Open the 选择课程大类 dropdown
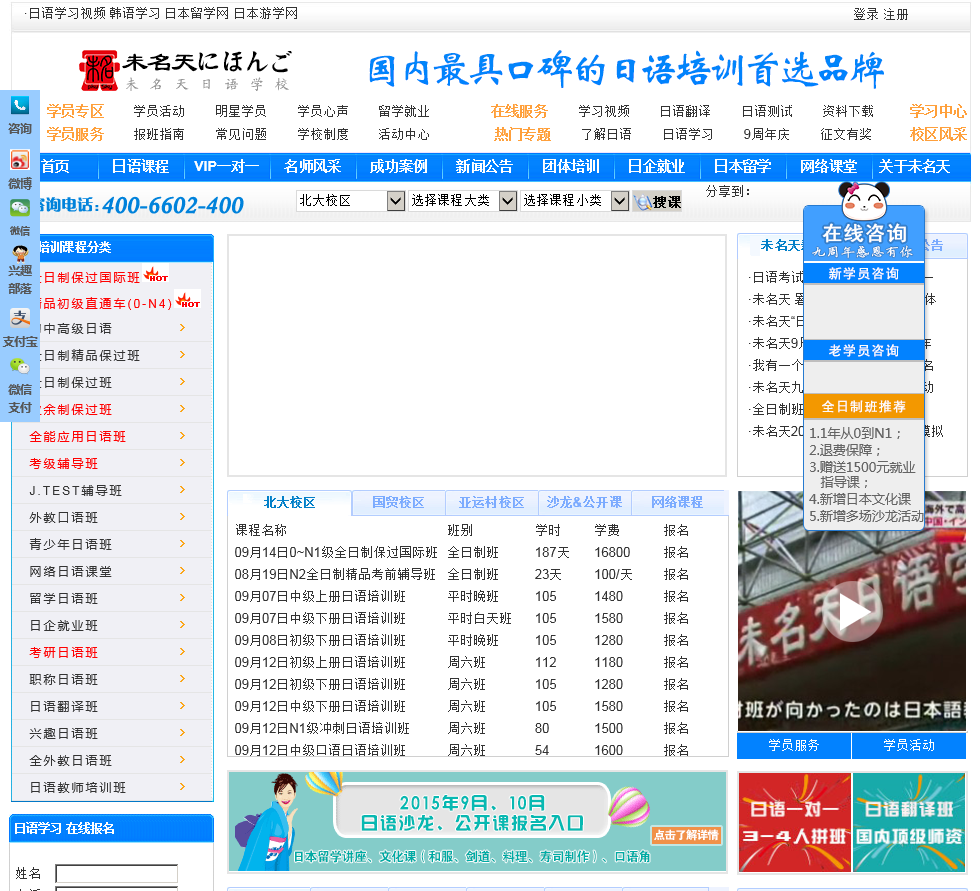Image resolution: width=980 pixels, height=891 pixels. 462,201
